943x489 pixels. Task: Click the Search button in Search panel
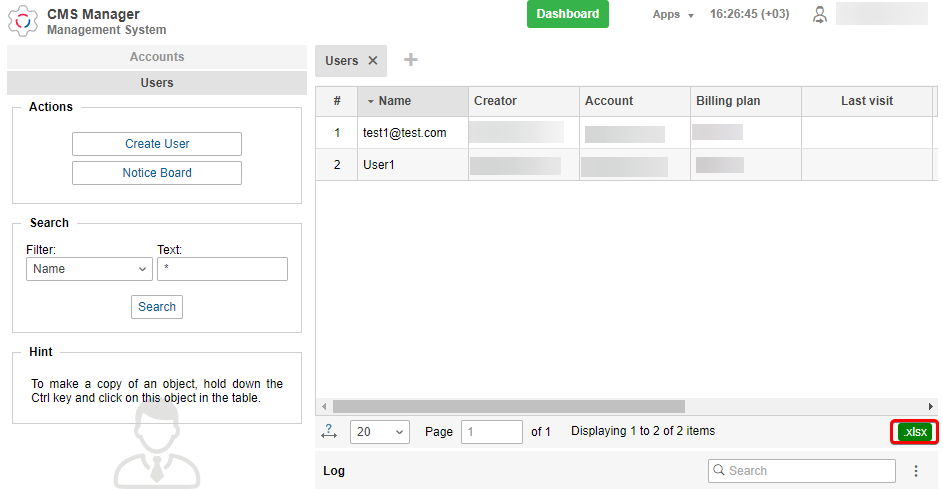point(157,307)
